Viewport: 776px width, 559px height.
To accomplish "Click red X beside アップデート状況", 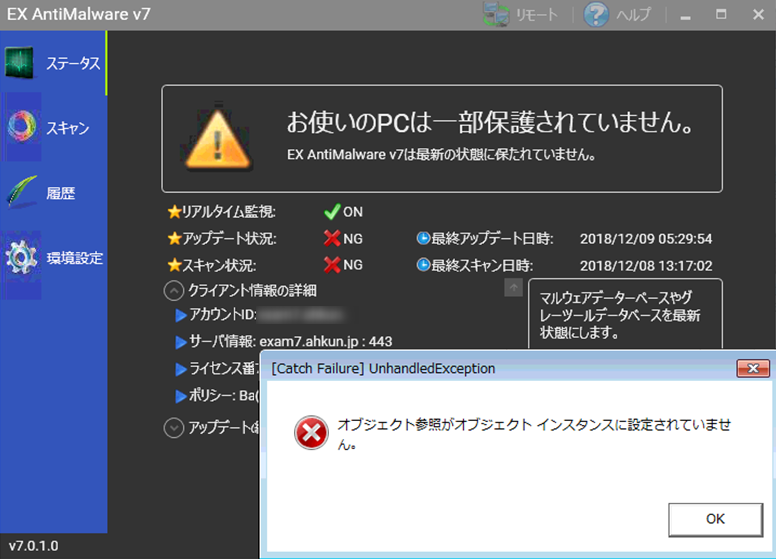I will click(332, 238).
